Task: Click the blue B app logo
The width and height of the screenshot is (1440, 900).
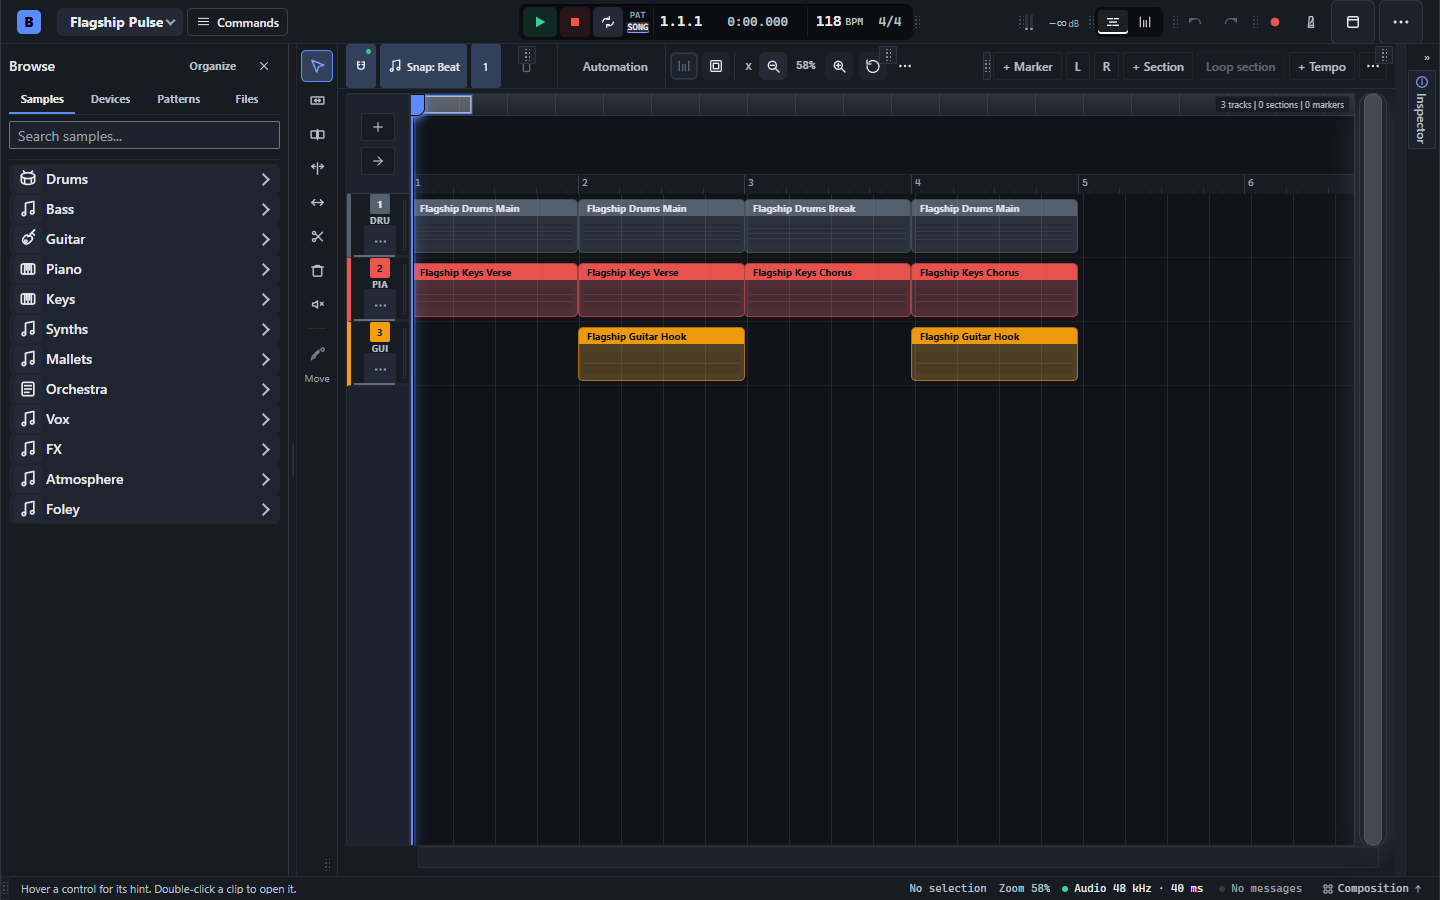Action: [x=29, y=22]
